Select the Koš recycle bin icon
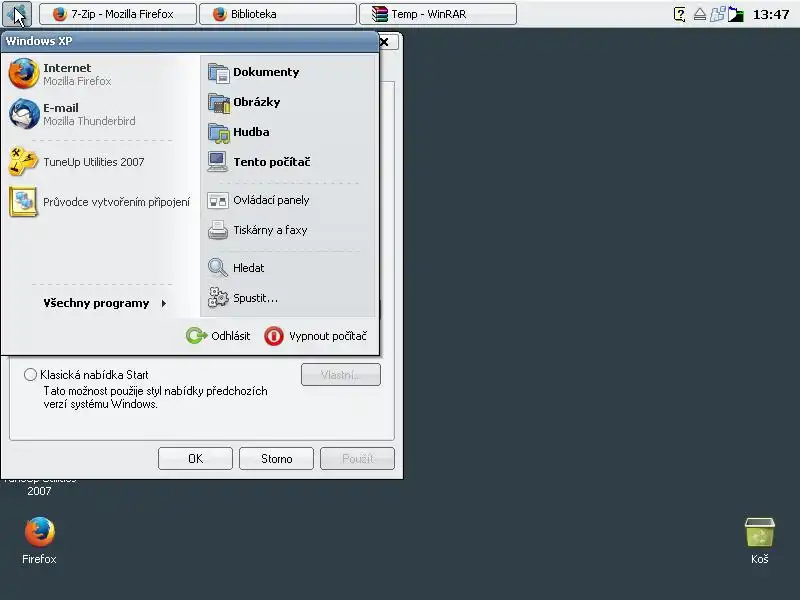Viewport: 800px width, 600px height. tap(760, 540)
